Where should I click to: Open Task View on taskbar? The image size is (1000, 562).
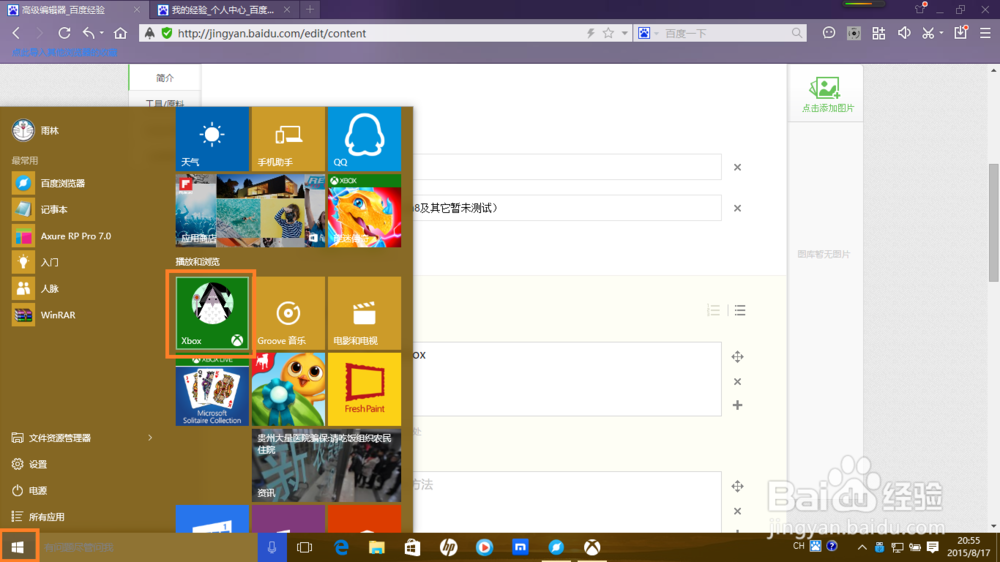(x=304, y=547)
